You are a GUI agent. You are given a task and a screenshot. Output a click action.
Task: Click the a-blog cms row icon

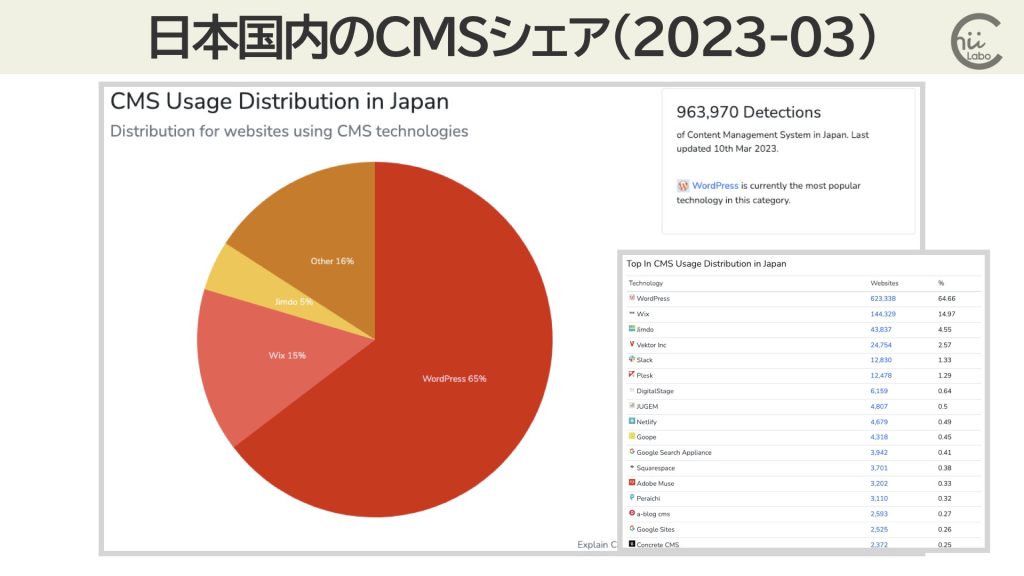(x=632, y=513)
